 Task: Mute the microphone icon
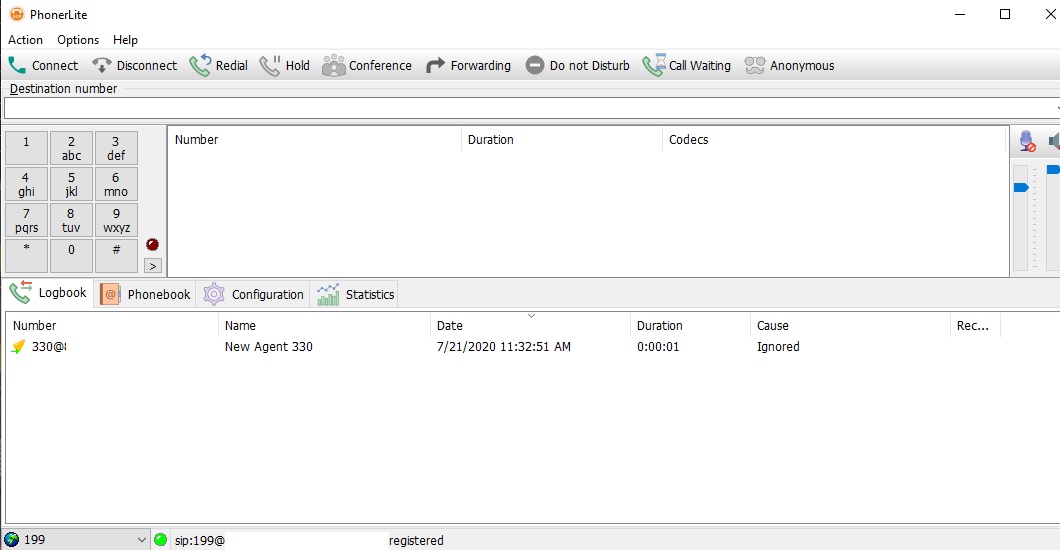click(x=1027, y=142)
